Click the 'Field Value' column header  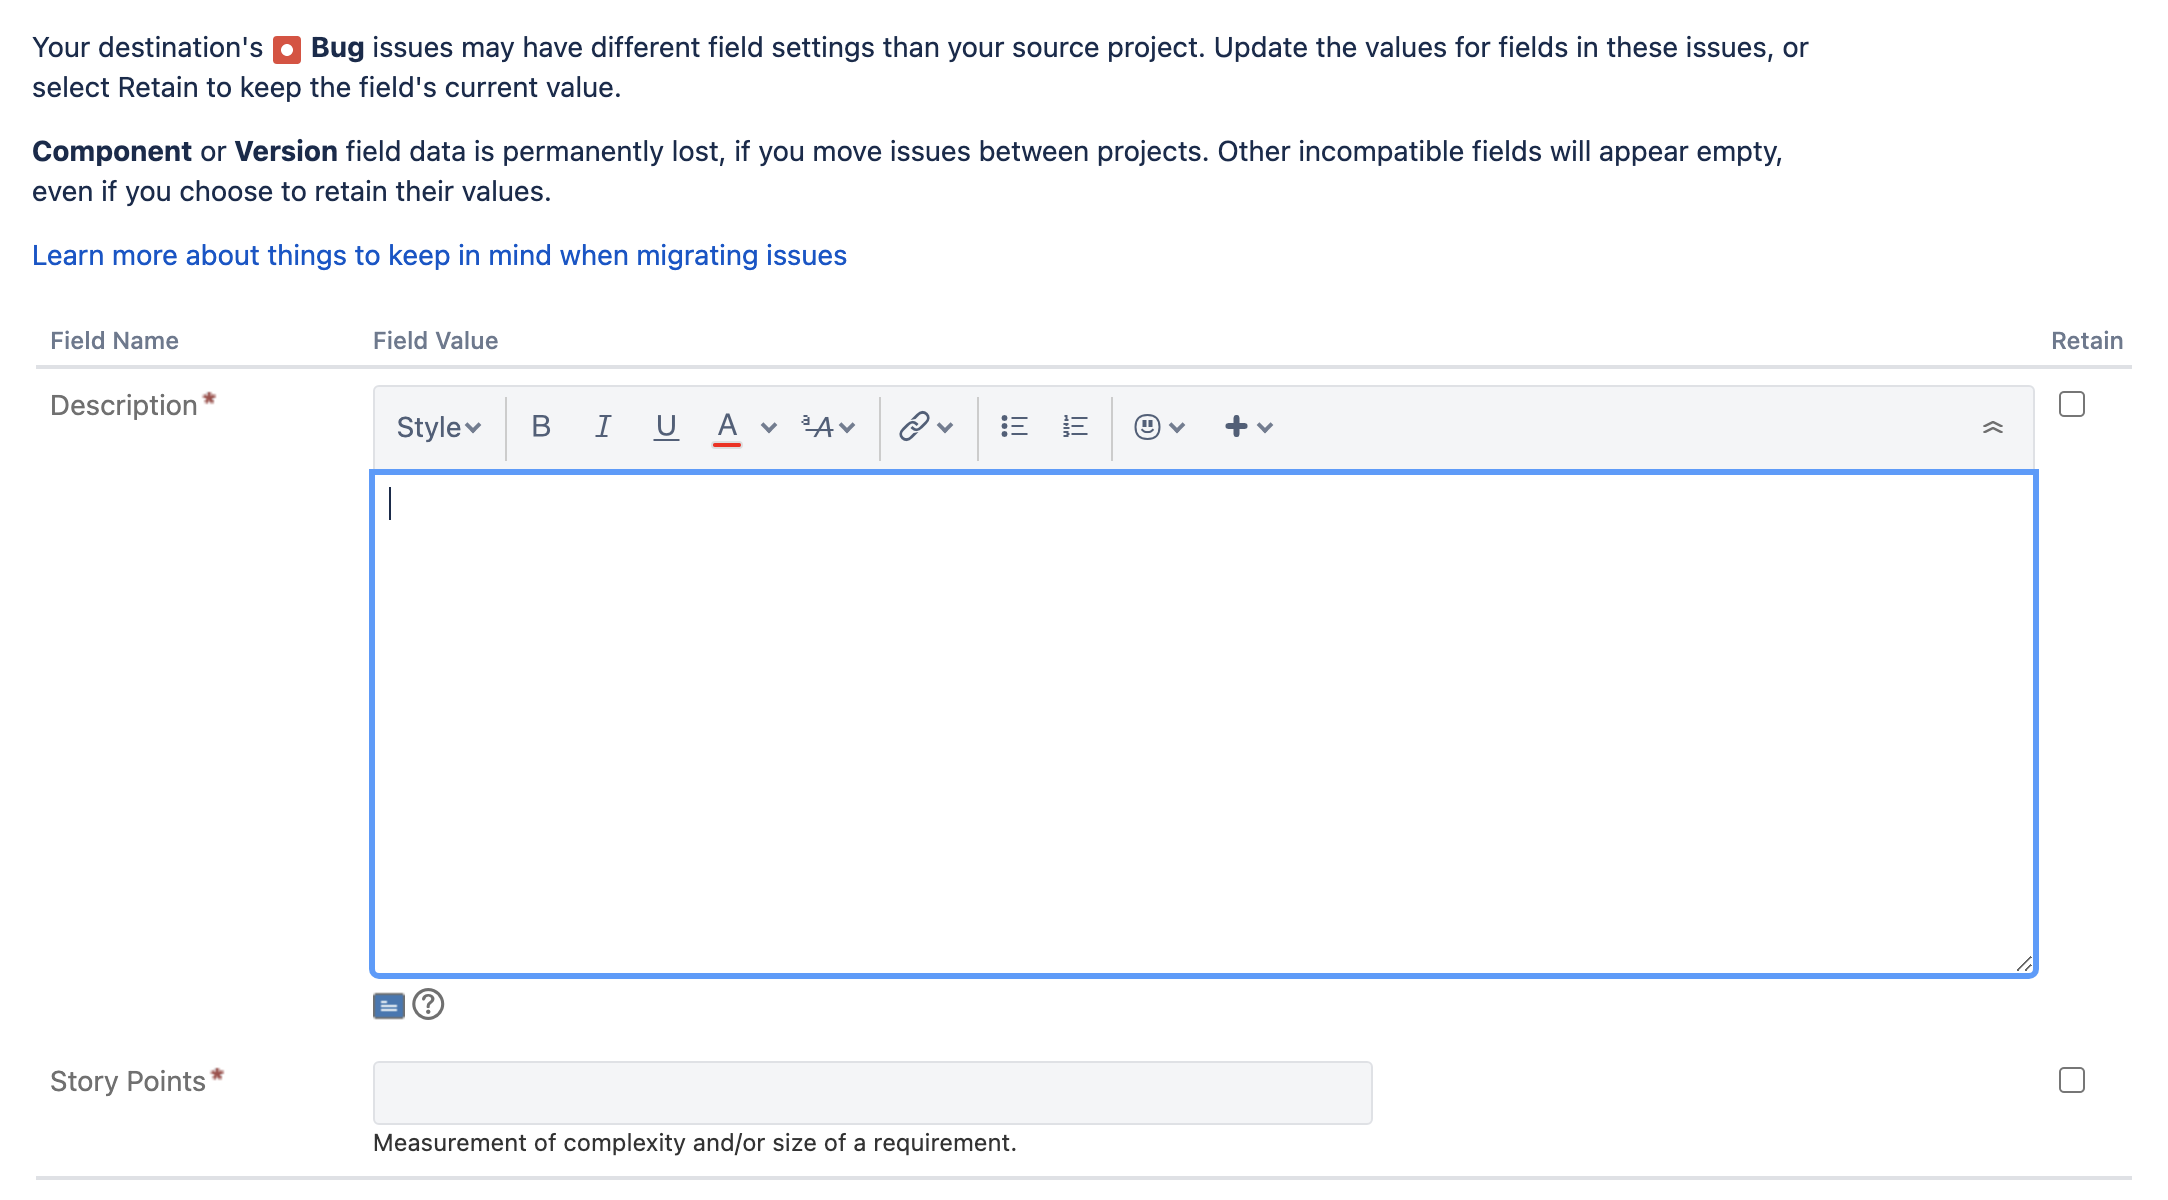[x=435, y=340]
